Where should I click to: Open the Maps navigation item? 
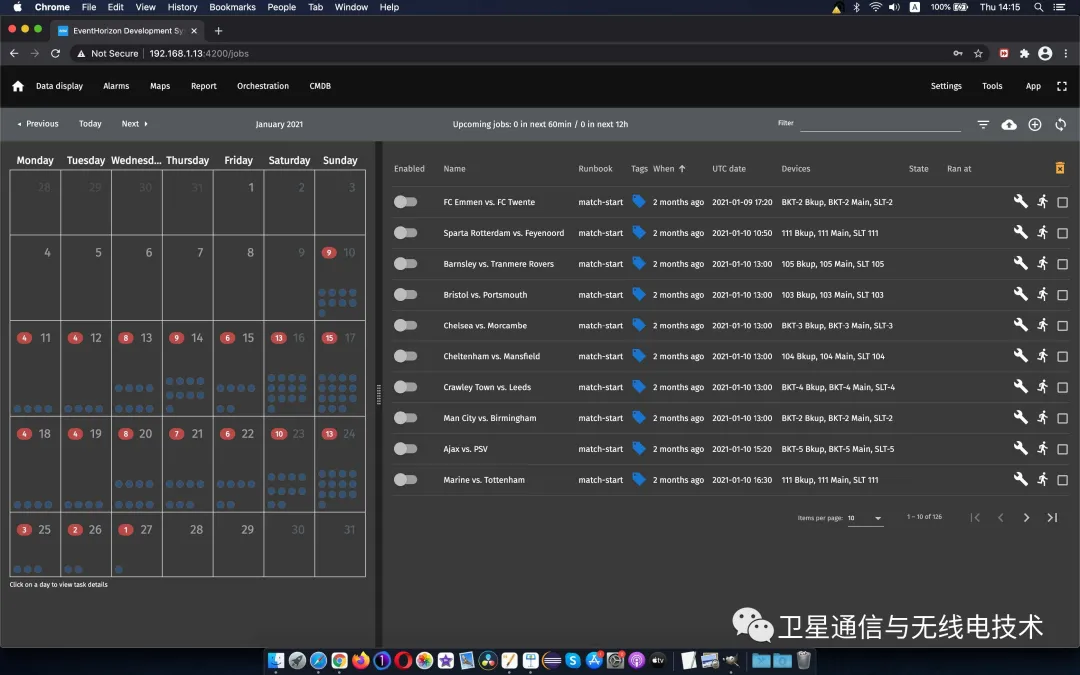pyautogui.click(x=160, y=86)
